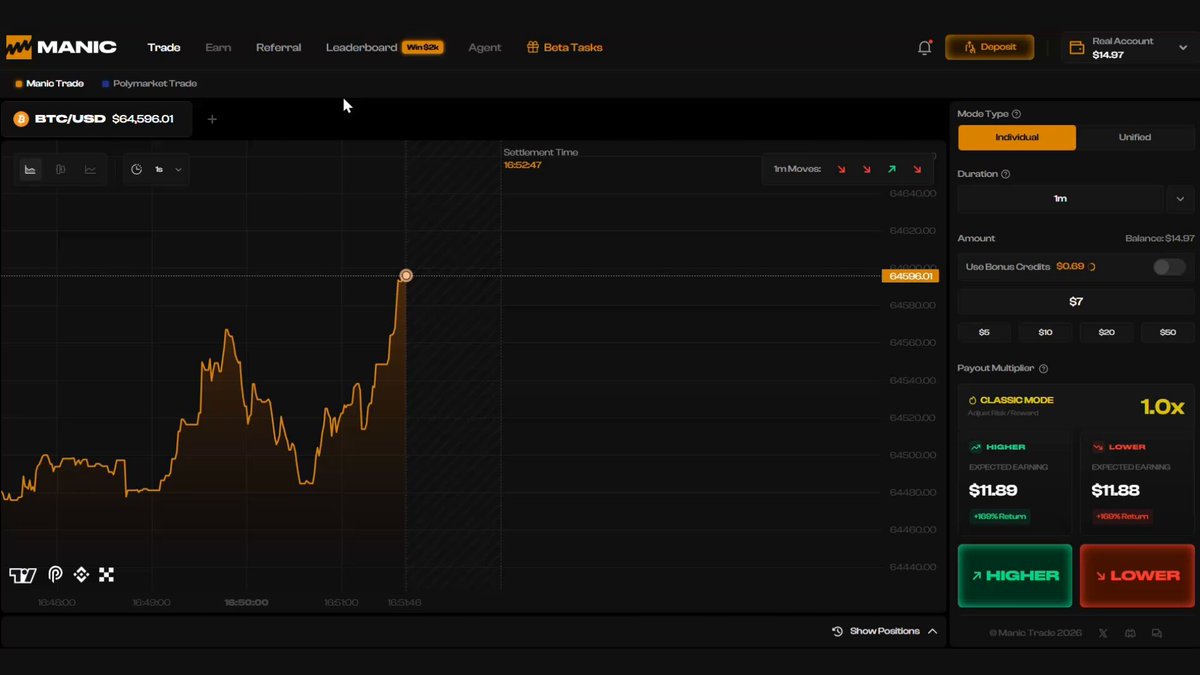Image resolution: width=1200 pixels, height=675 pixels.
Task: Switch to line chart icon
Action: [90, 170]
